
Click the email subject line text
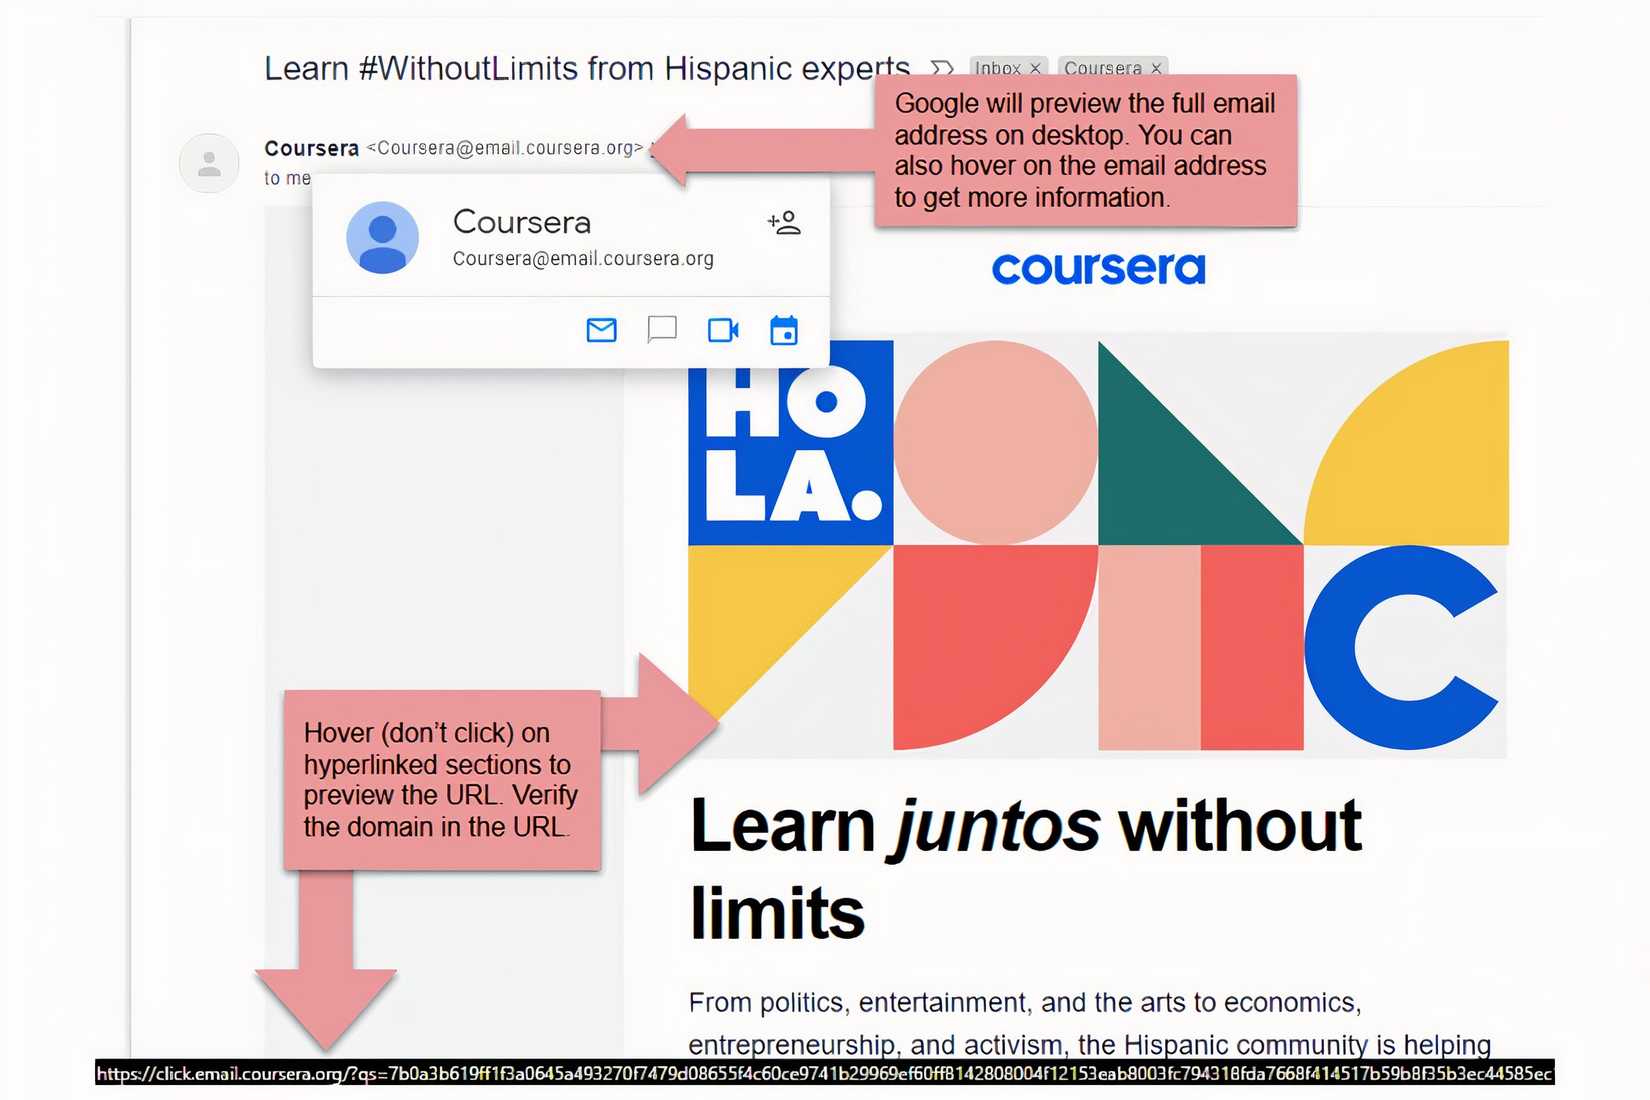(586, 68)
